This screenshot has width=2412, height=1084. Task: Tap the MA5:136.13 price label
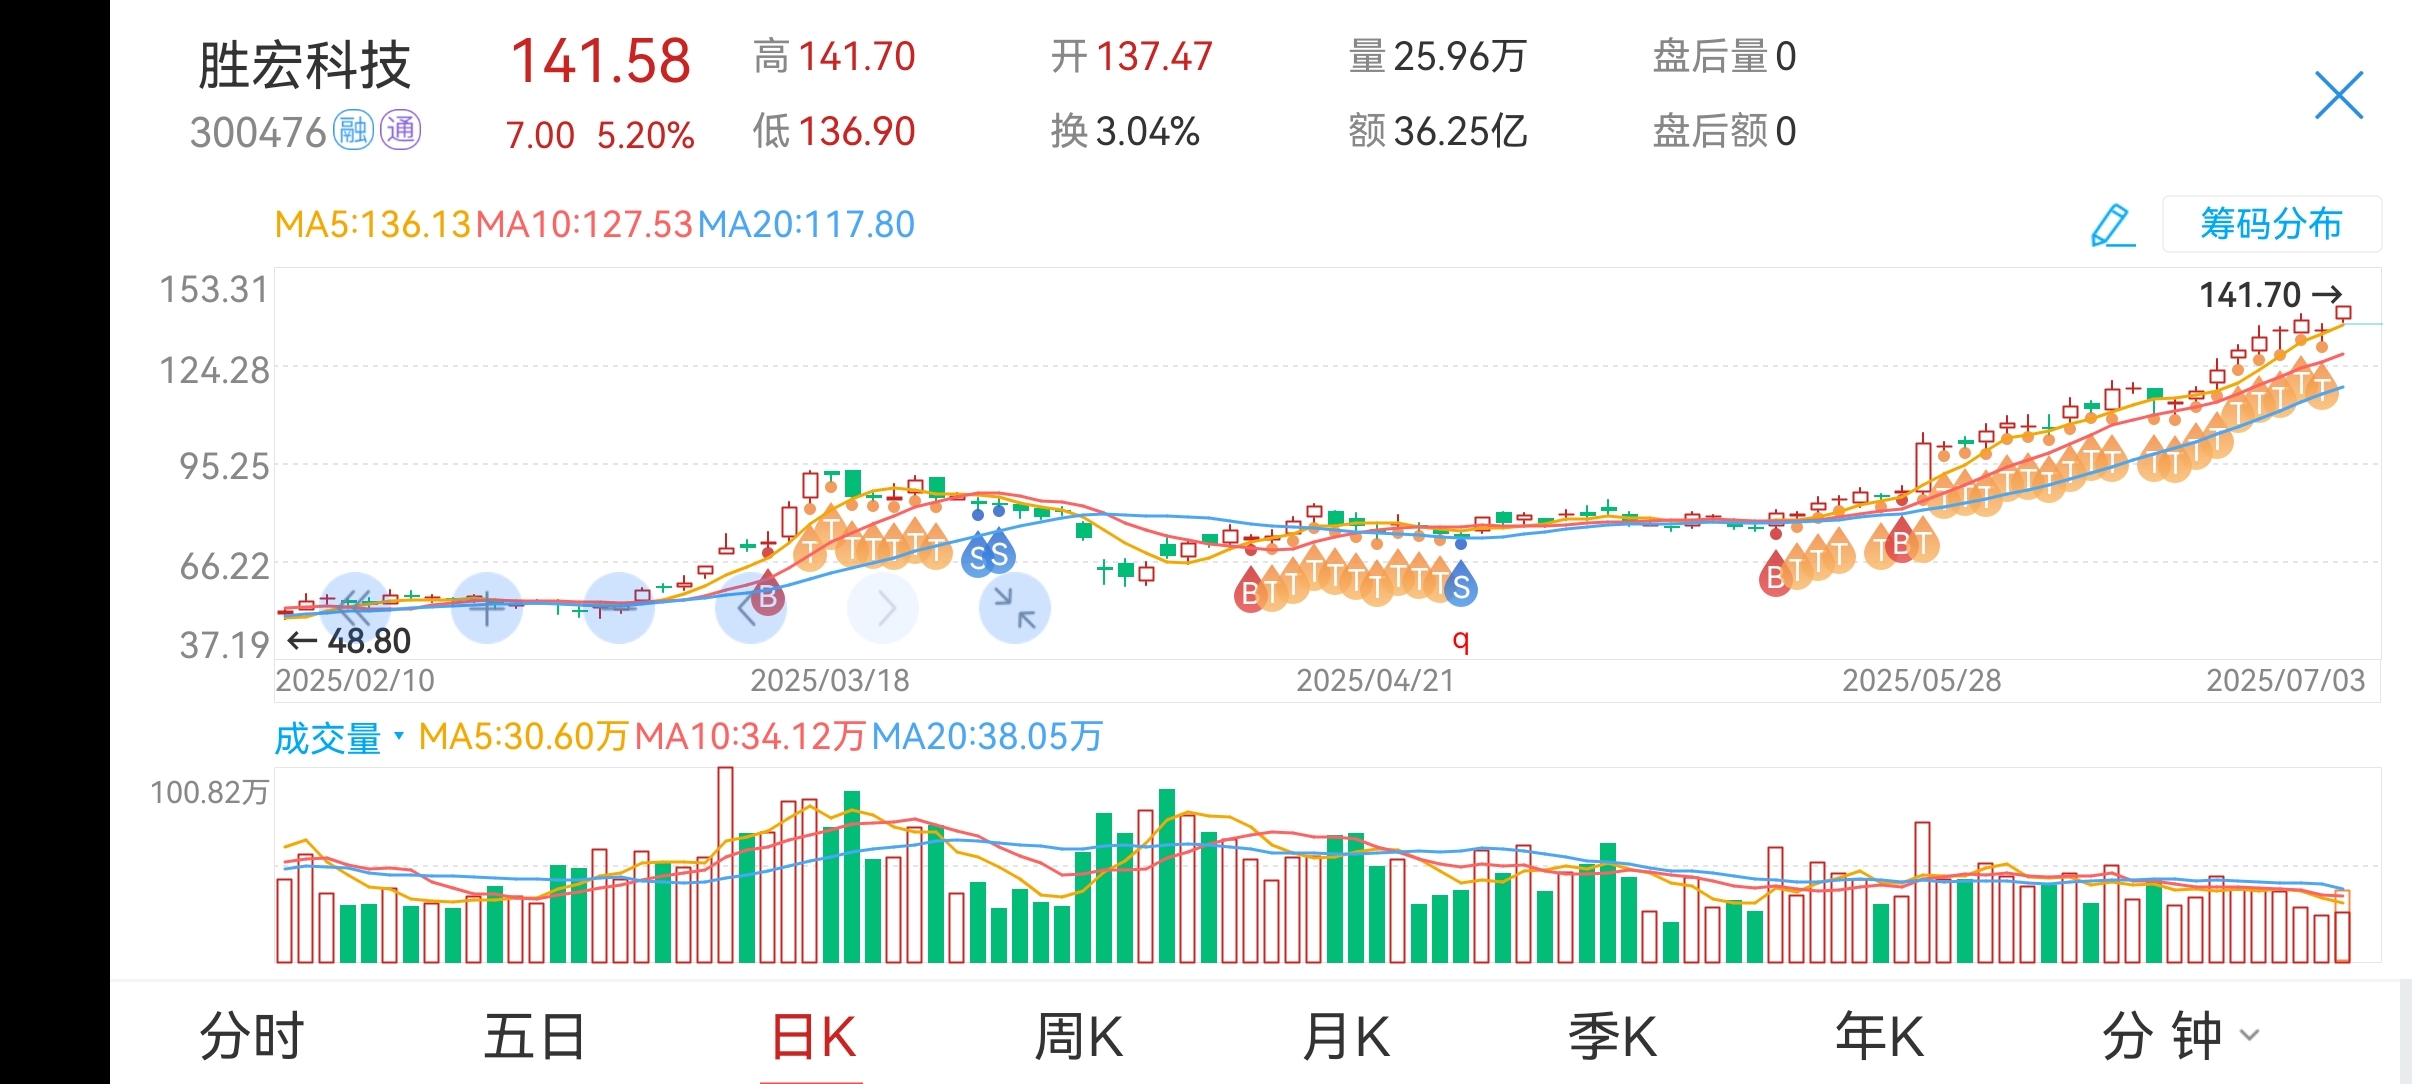372,225
